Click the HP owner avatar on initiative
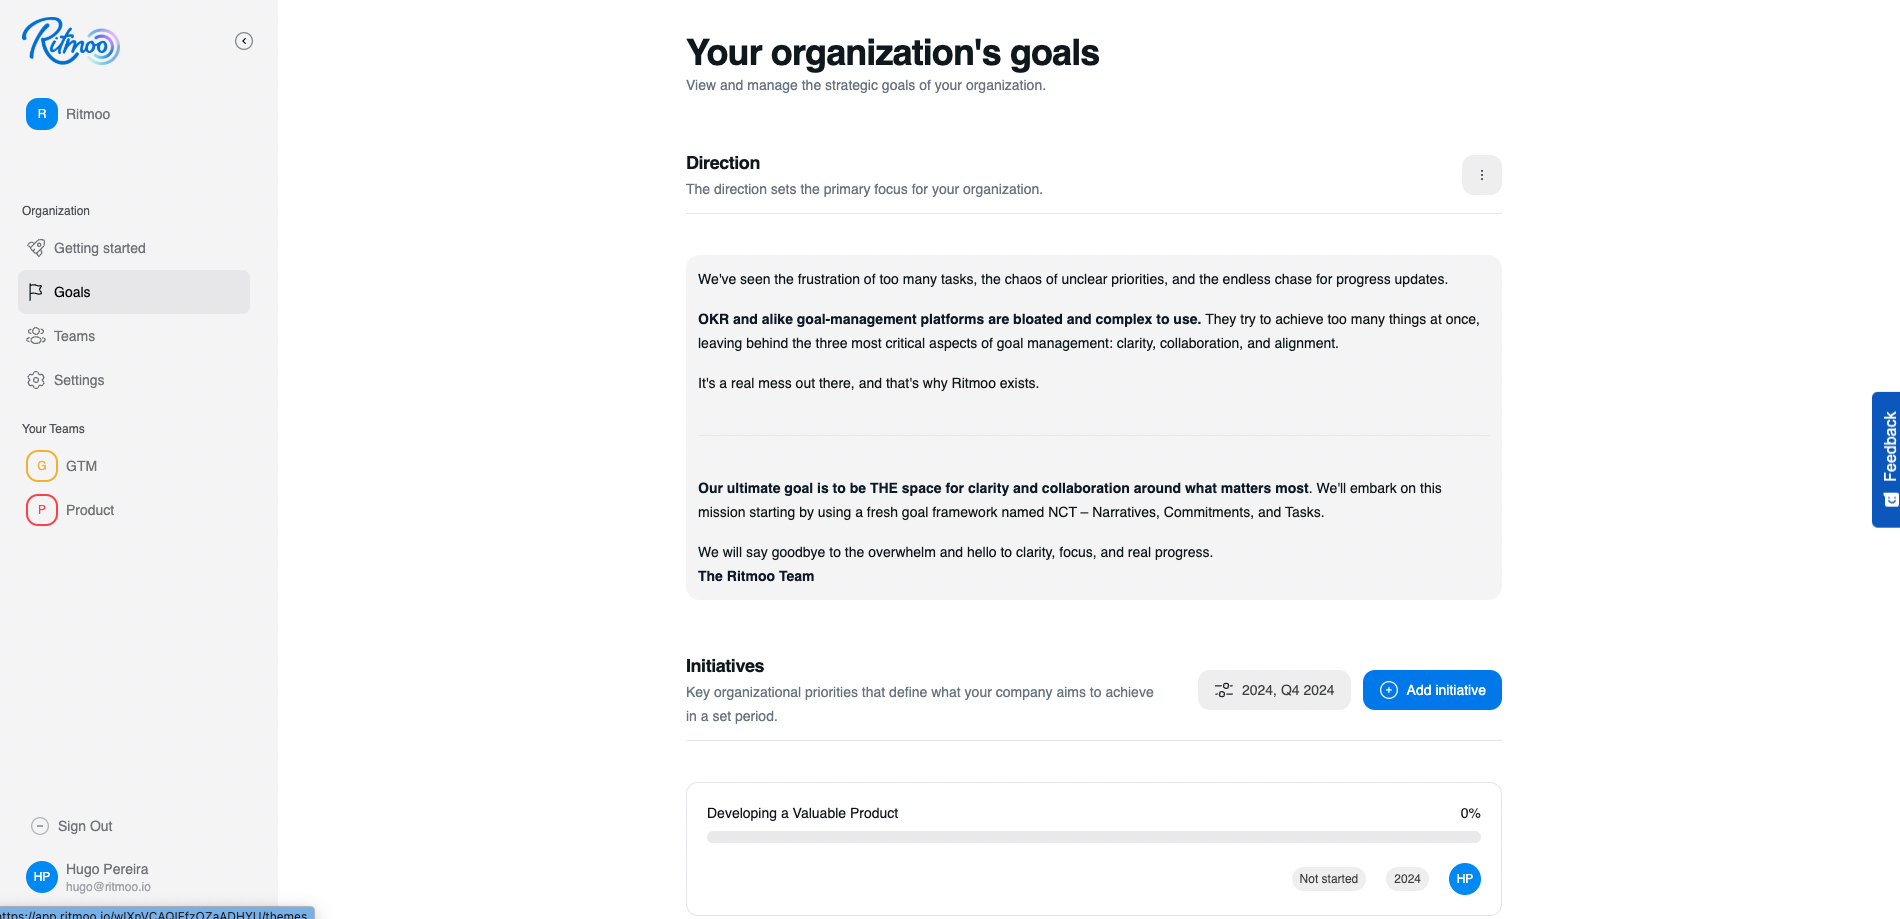This screenshot has width=1900, height=919. click(1464, 879)
